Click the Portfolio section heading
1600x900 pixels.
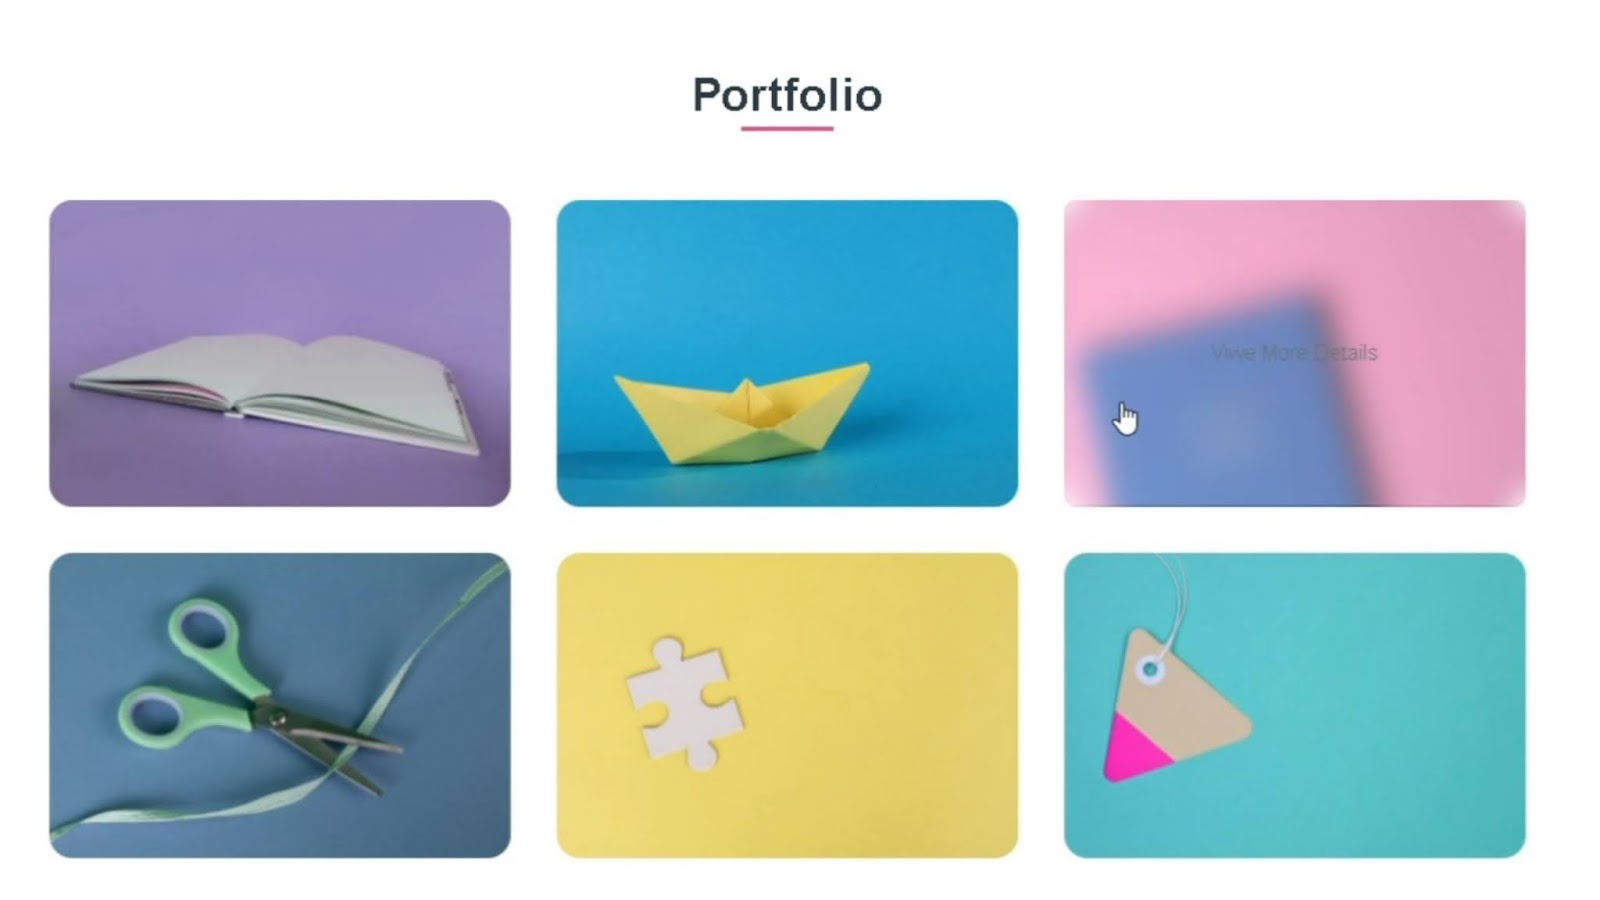787,95
